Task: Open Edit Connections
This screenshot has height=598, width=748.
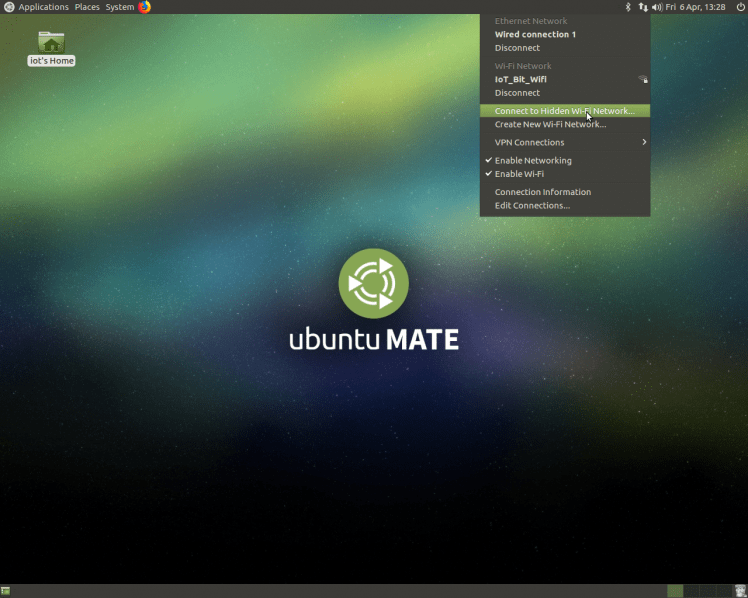Action: [565, 205]
